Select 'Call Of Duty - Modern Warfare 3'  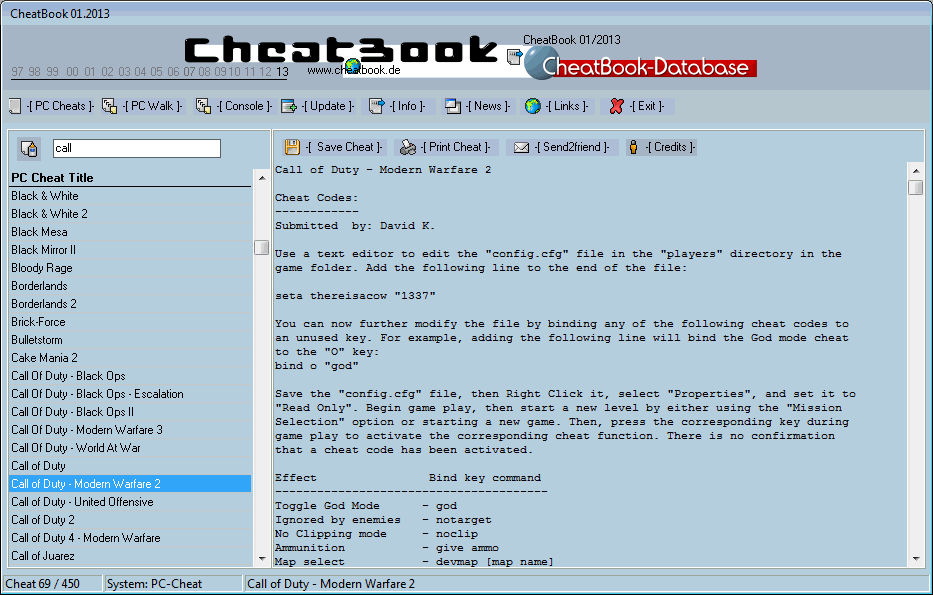point(130,430)
